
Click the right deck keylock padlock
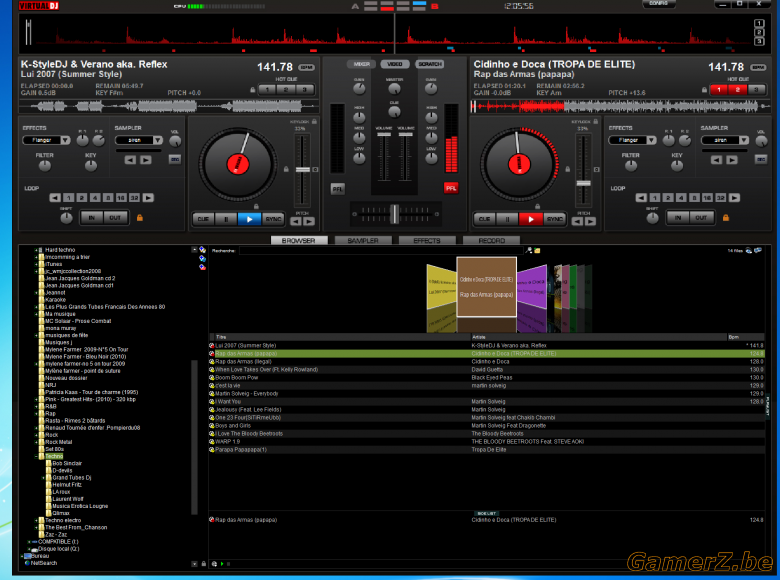595,121
